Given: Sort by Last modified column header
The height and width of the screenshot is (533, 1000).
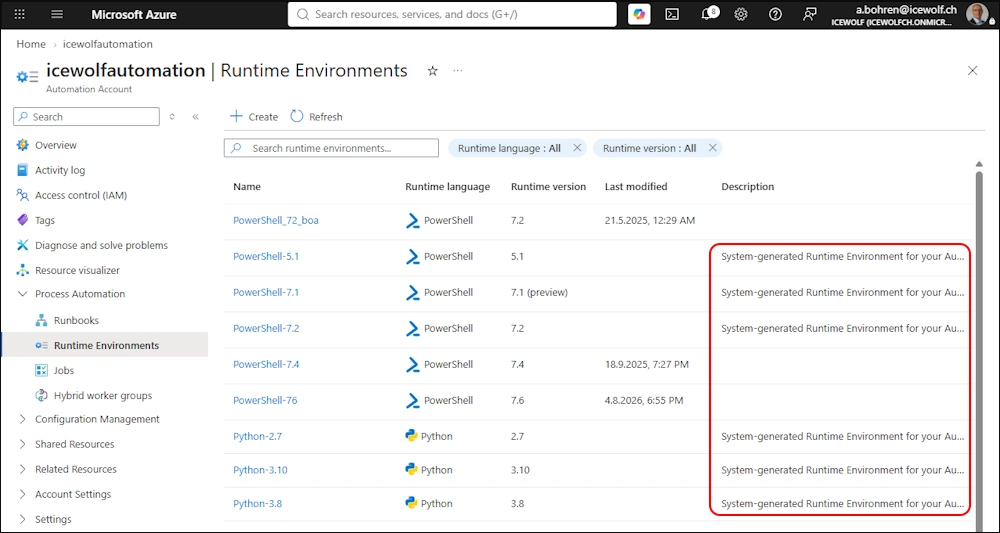Looking at the screenshot, I should [636, 187].
